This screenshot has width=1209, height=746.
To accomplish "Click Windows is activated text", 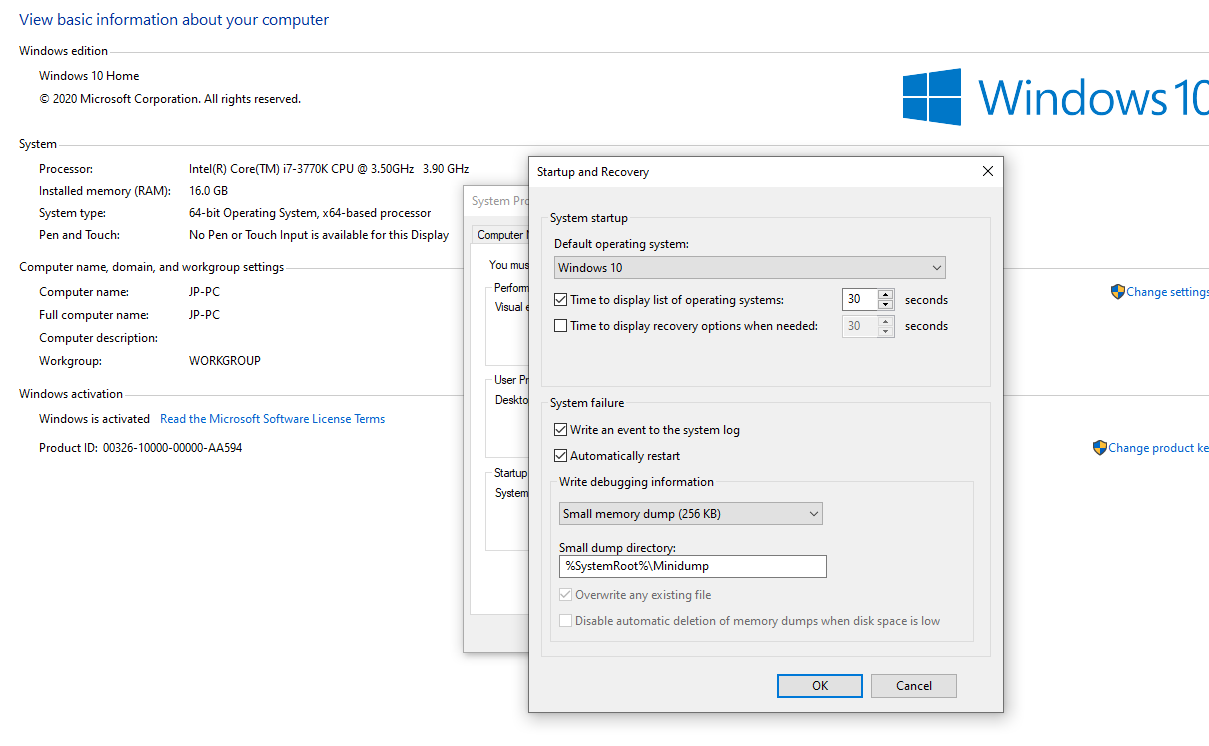I will [94, 419].
